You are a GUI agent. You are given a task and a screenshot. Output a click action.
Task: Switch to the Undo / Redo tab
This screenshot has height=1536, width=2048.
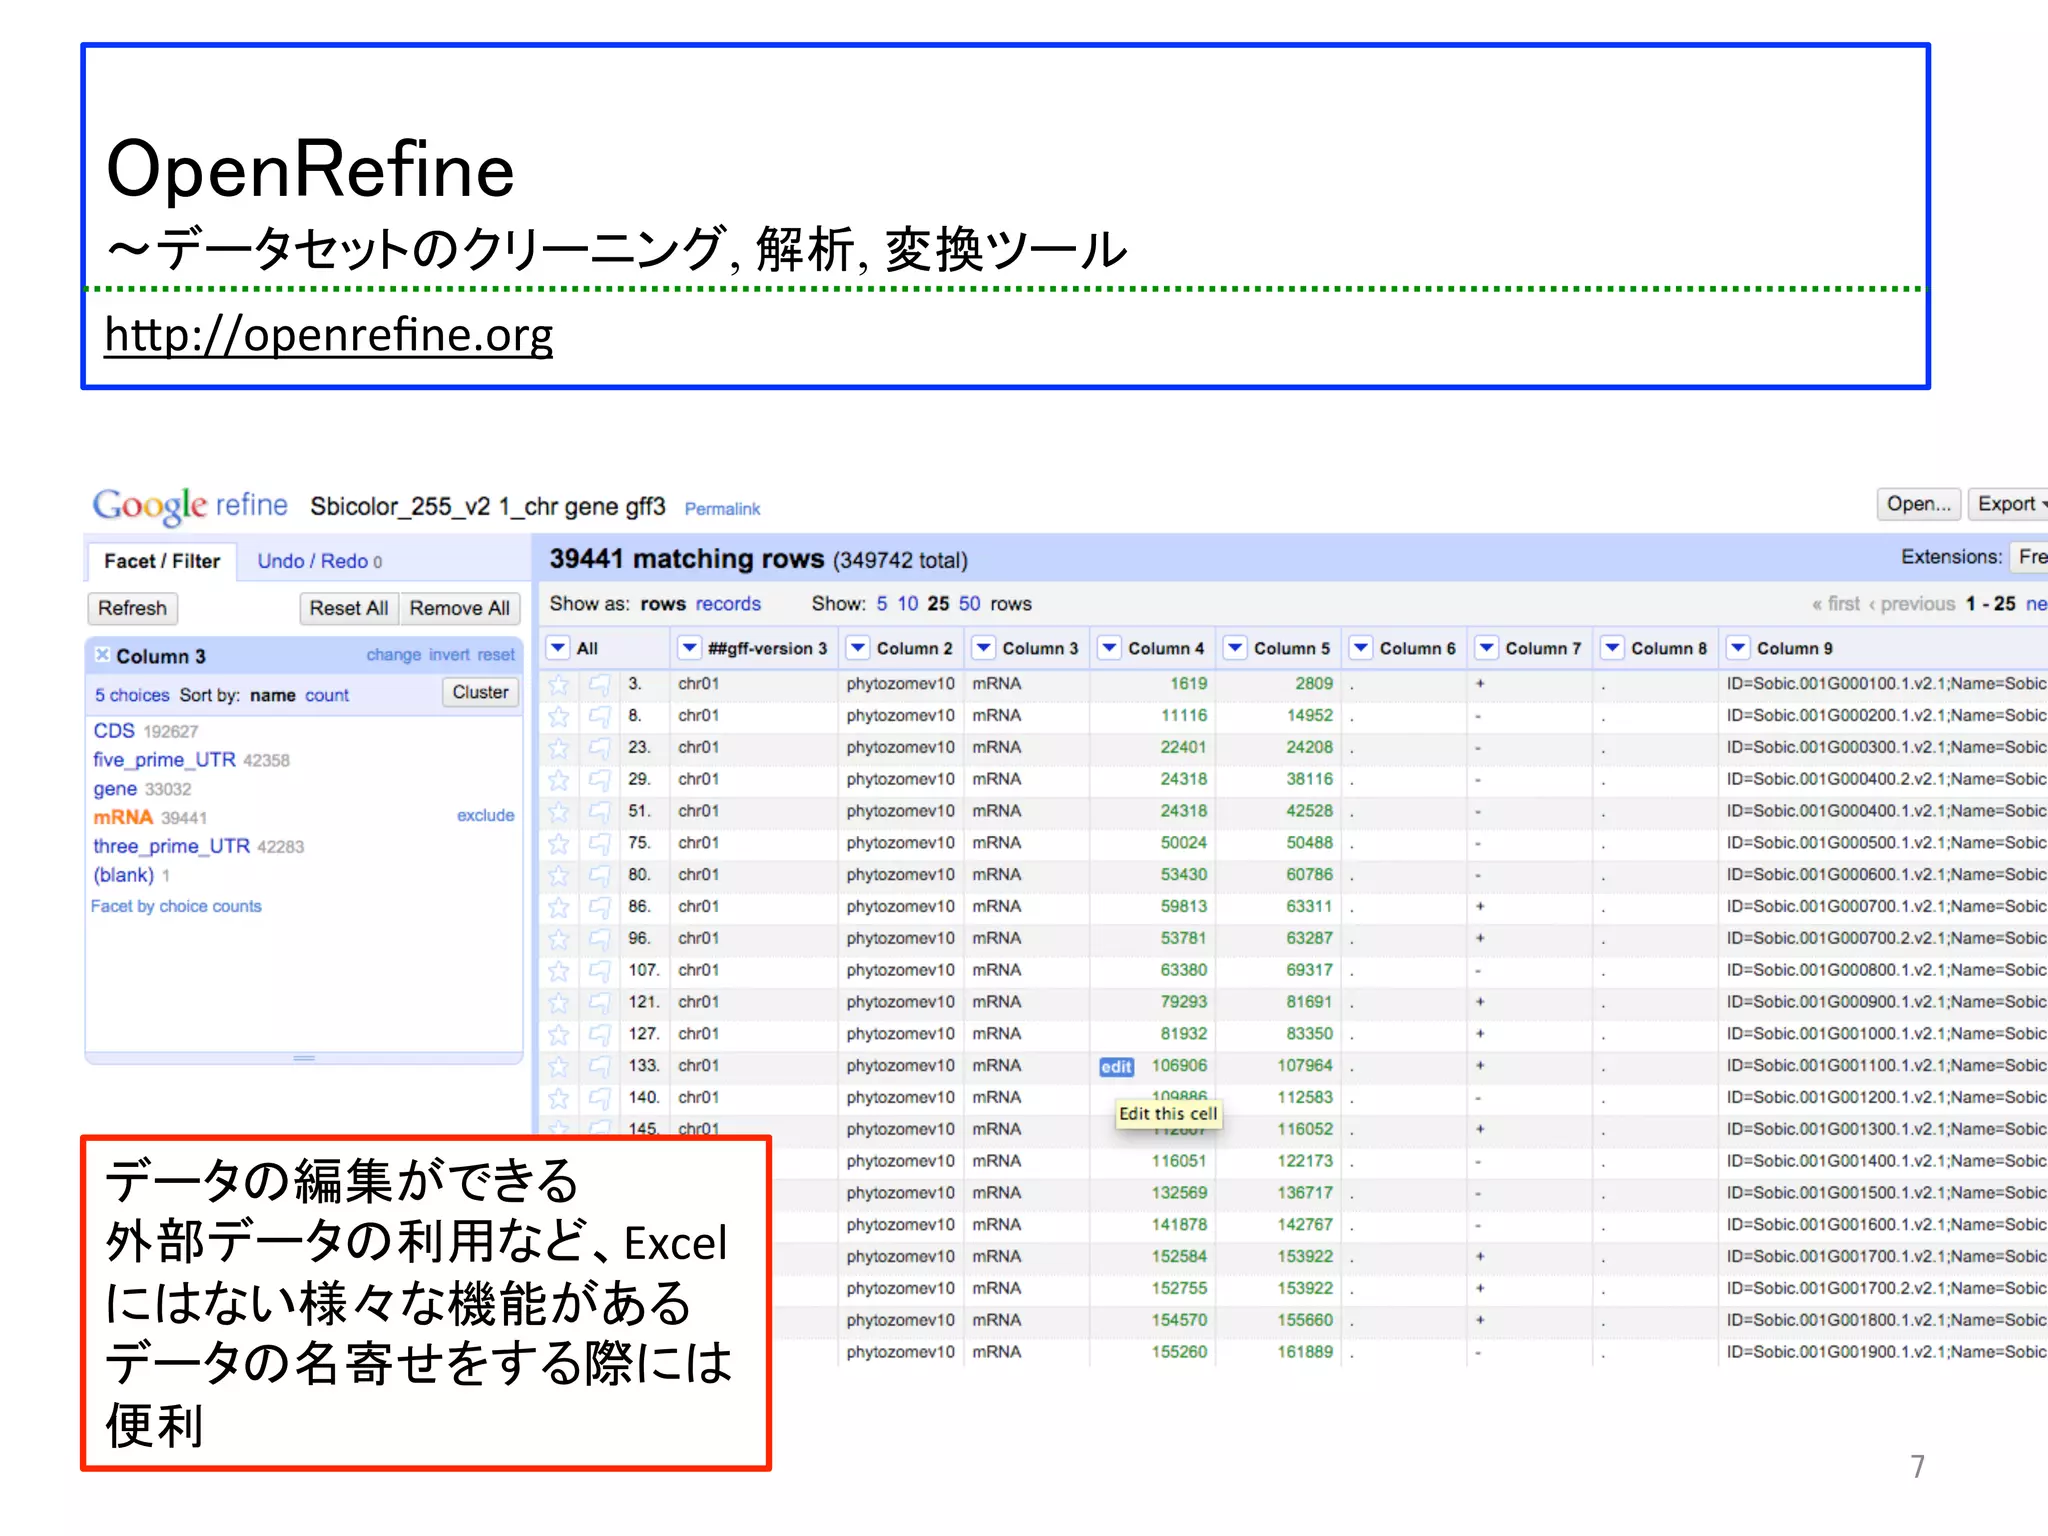tap(320, 561)
